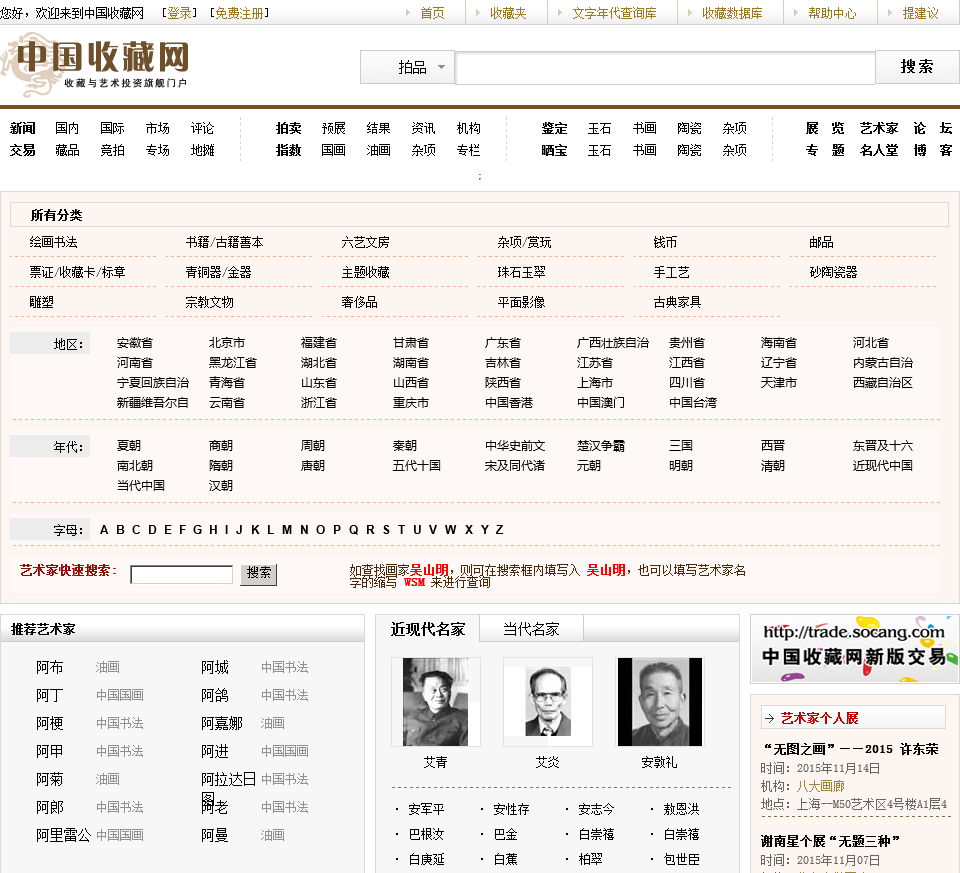
Task: Select letter M in 字母 index
Action: (x=287, y=530)
